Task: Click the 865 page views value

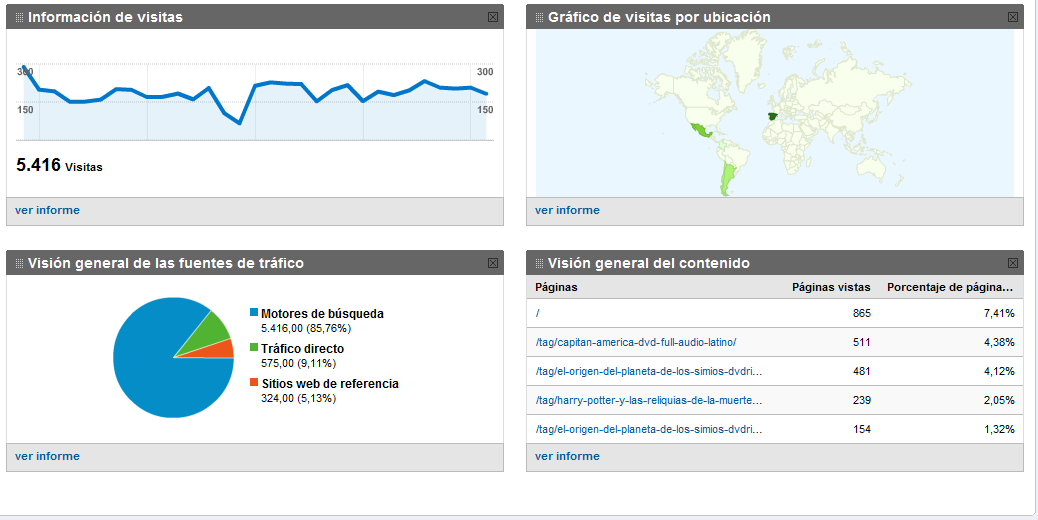Action: click(862, 314)
